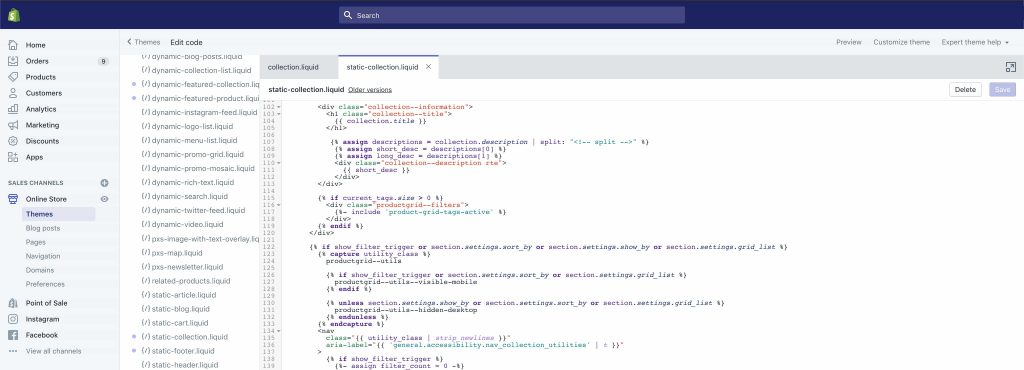This screenshot has width=1024, height=370.
Task: View Online Store using eye icon
Action: [104, 199]
